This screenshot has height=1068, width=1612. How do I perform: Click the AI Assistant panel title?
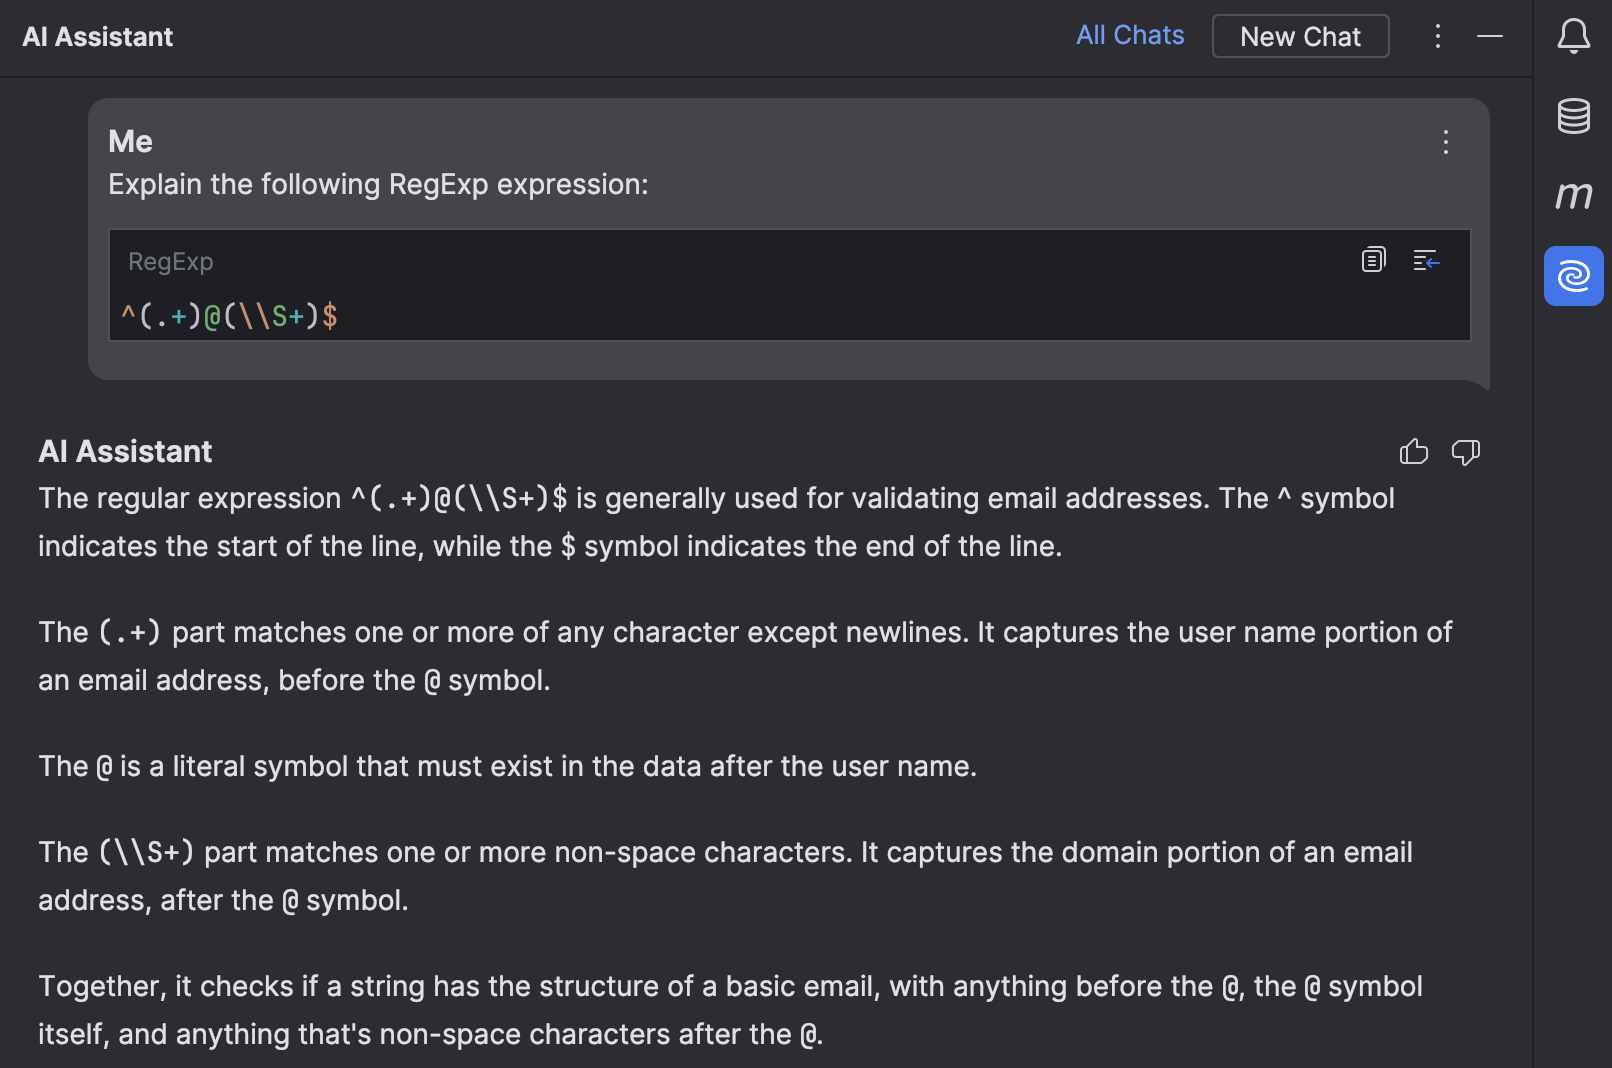tap(98, 37)
